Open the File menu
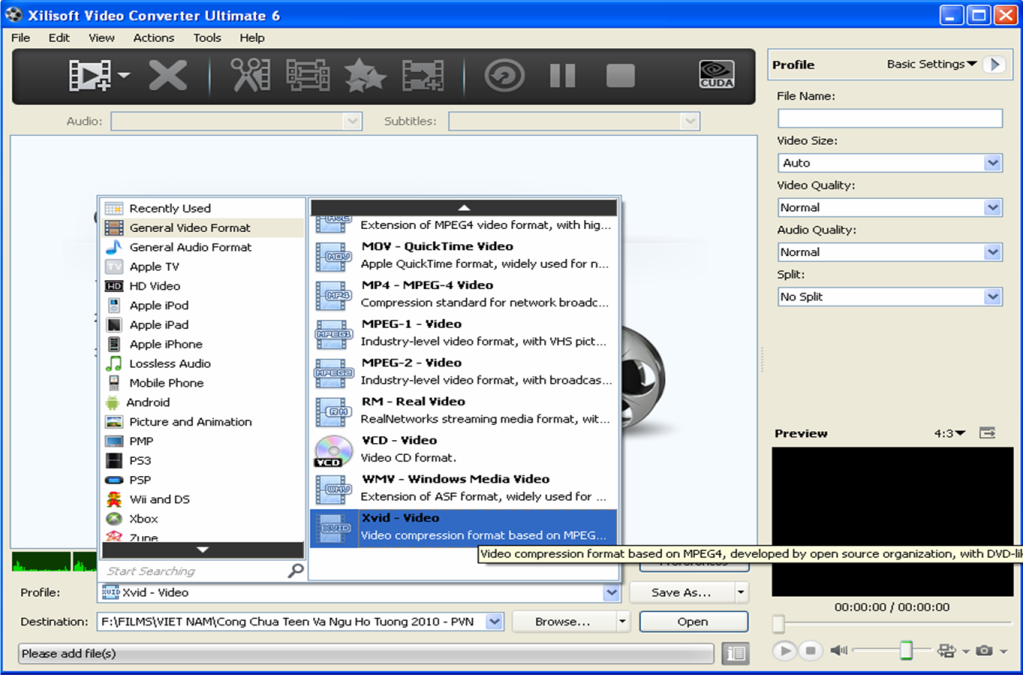1023x675 pixels. pos(21,38)
